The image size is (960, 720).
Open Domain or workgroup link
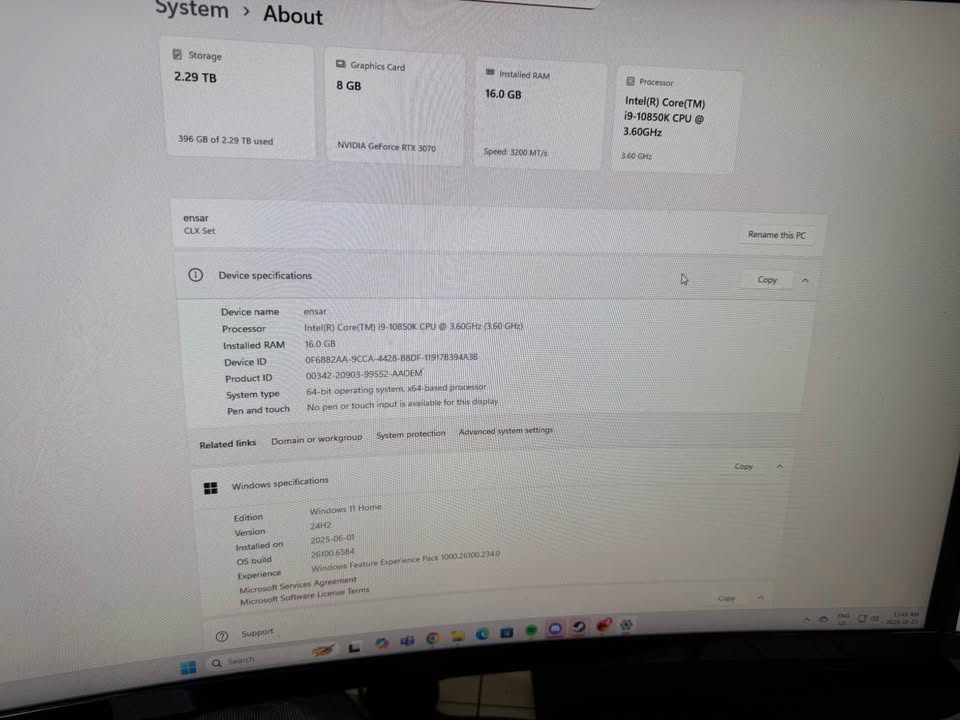[x=317, y=439]
